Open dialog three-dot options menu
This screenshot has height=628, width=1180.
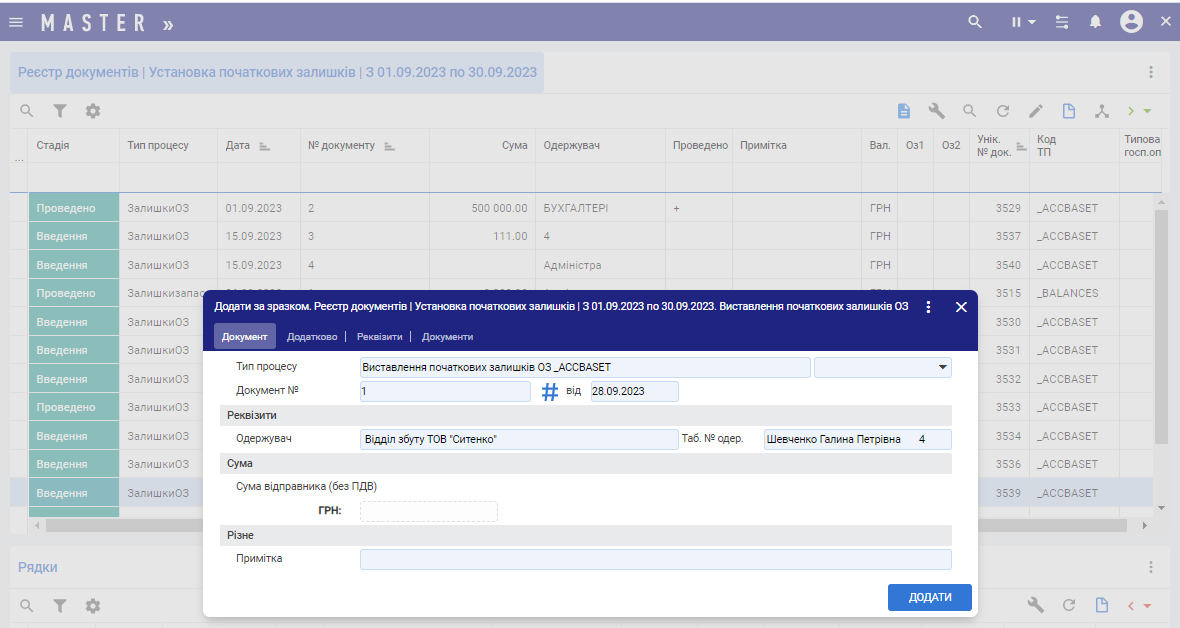[x=929, y=307]
